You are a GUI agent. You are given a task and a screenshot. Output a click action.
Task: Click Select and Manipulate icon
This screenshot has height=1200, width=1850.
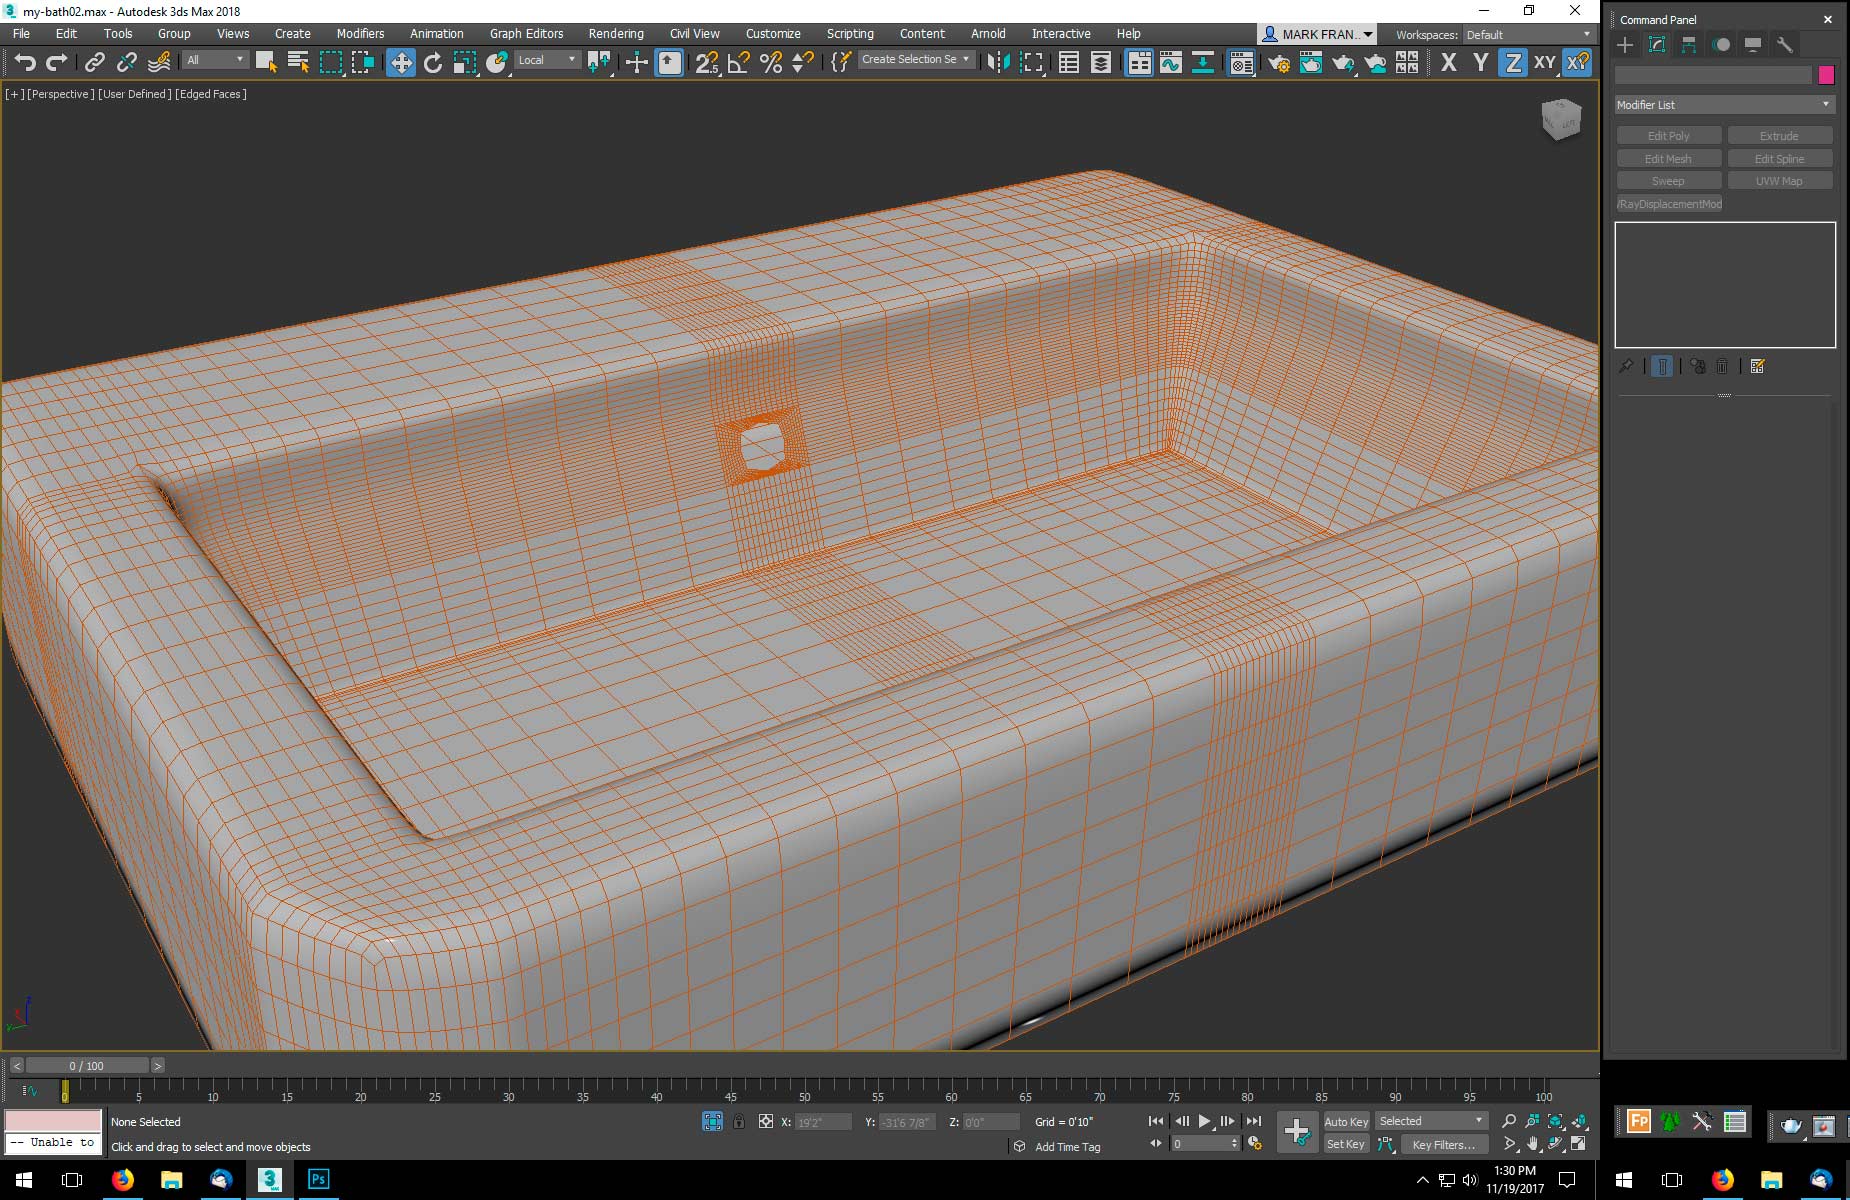[637, 62]
